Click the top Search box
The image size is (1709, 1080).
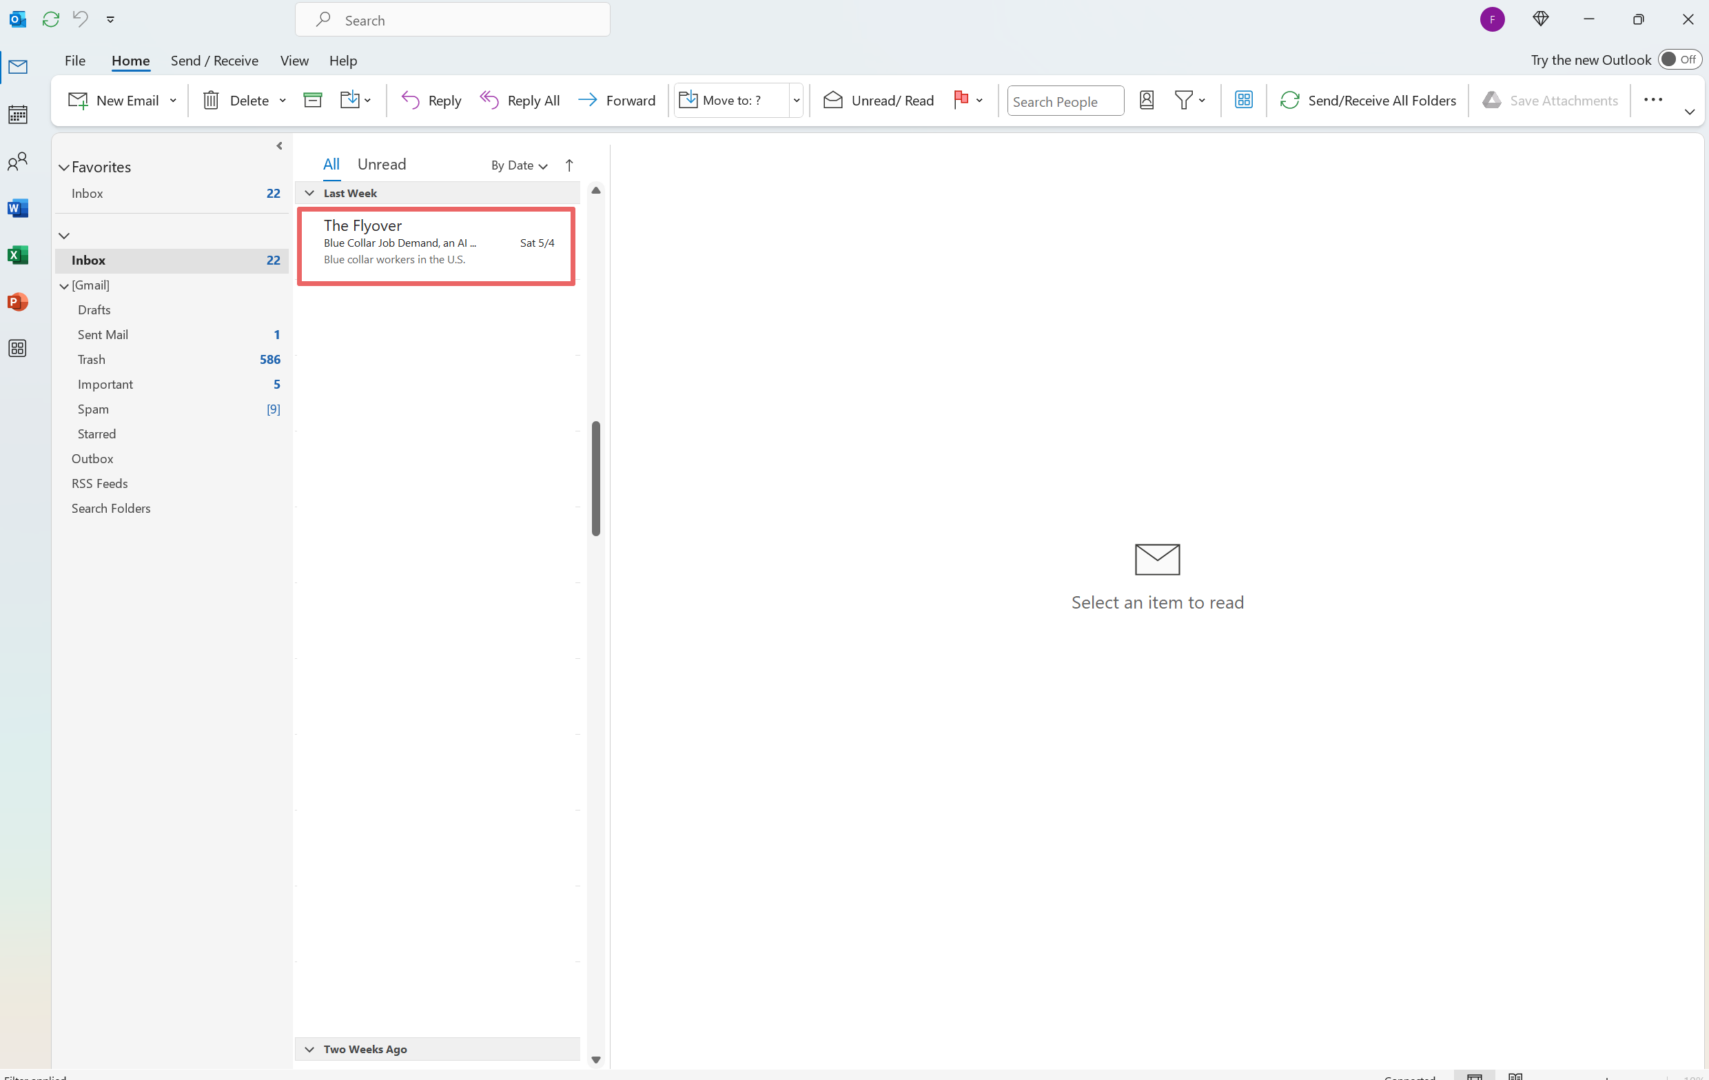point(452,19)
